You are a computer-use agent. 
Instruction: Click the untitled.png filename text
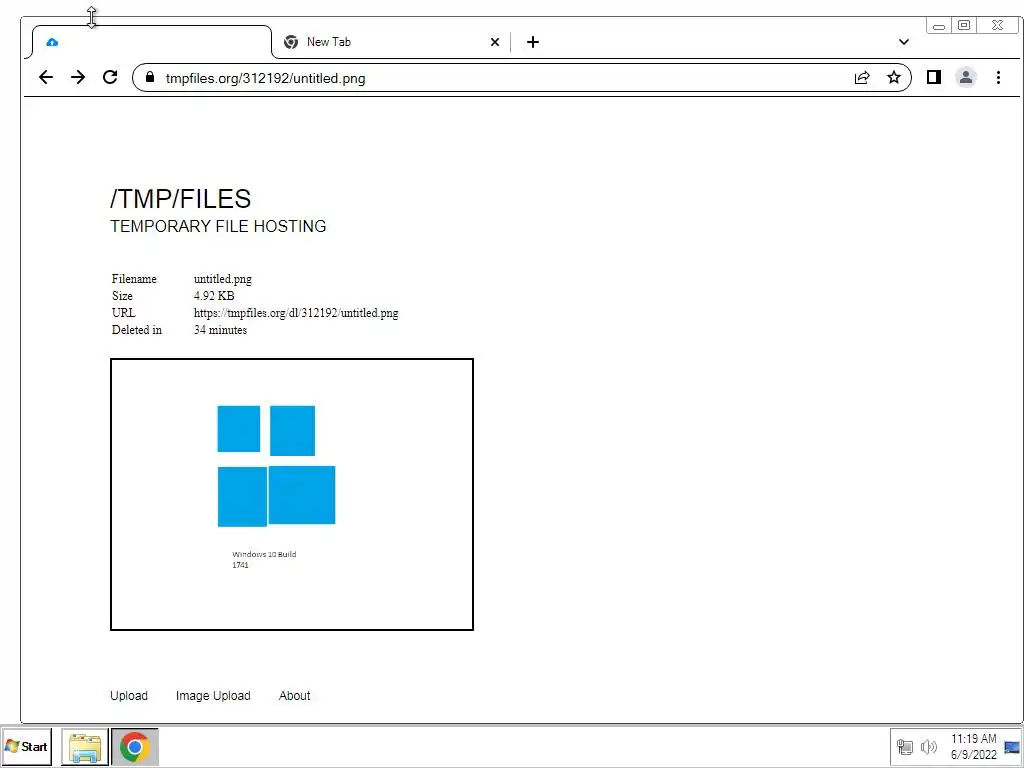coord(223,279)
